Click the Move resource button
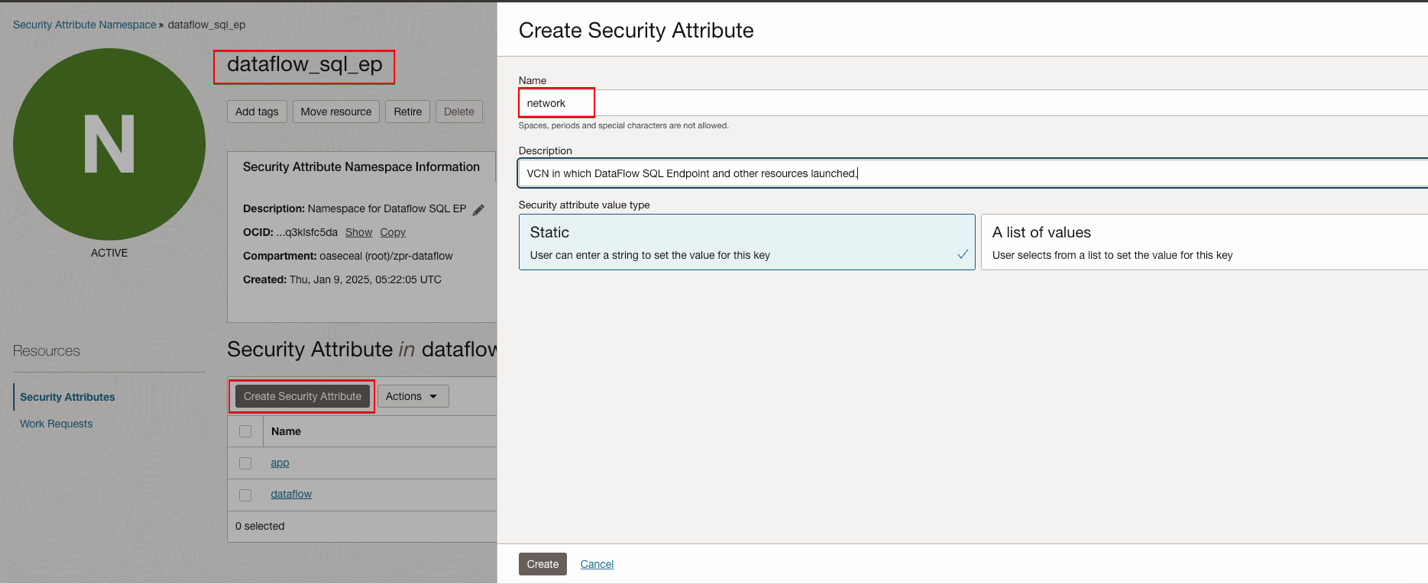 point(336,112)
